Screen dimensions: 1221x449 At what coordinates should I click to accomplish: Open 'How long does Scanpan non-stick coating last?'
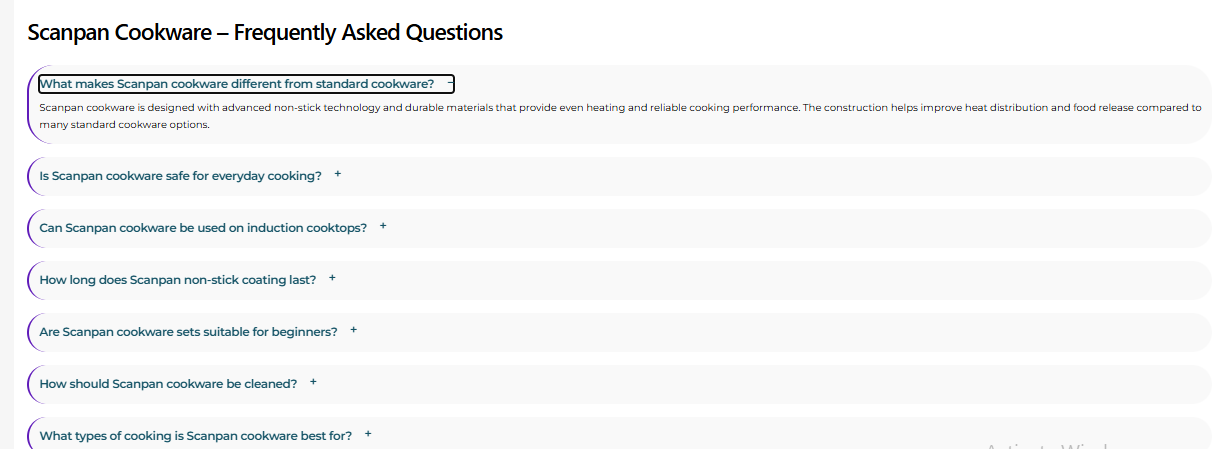[x=177, y=280]
